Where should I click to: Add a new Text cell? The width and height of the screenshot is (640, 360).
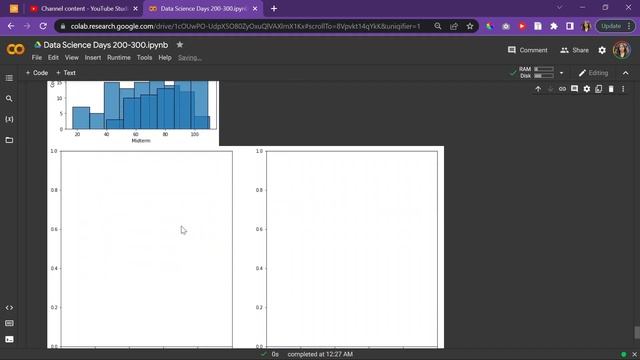click(x=66, y=73)
